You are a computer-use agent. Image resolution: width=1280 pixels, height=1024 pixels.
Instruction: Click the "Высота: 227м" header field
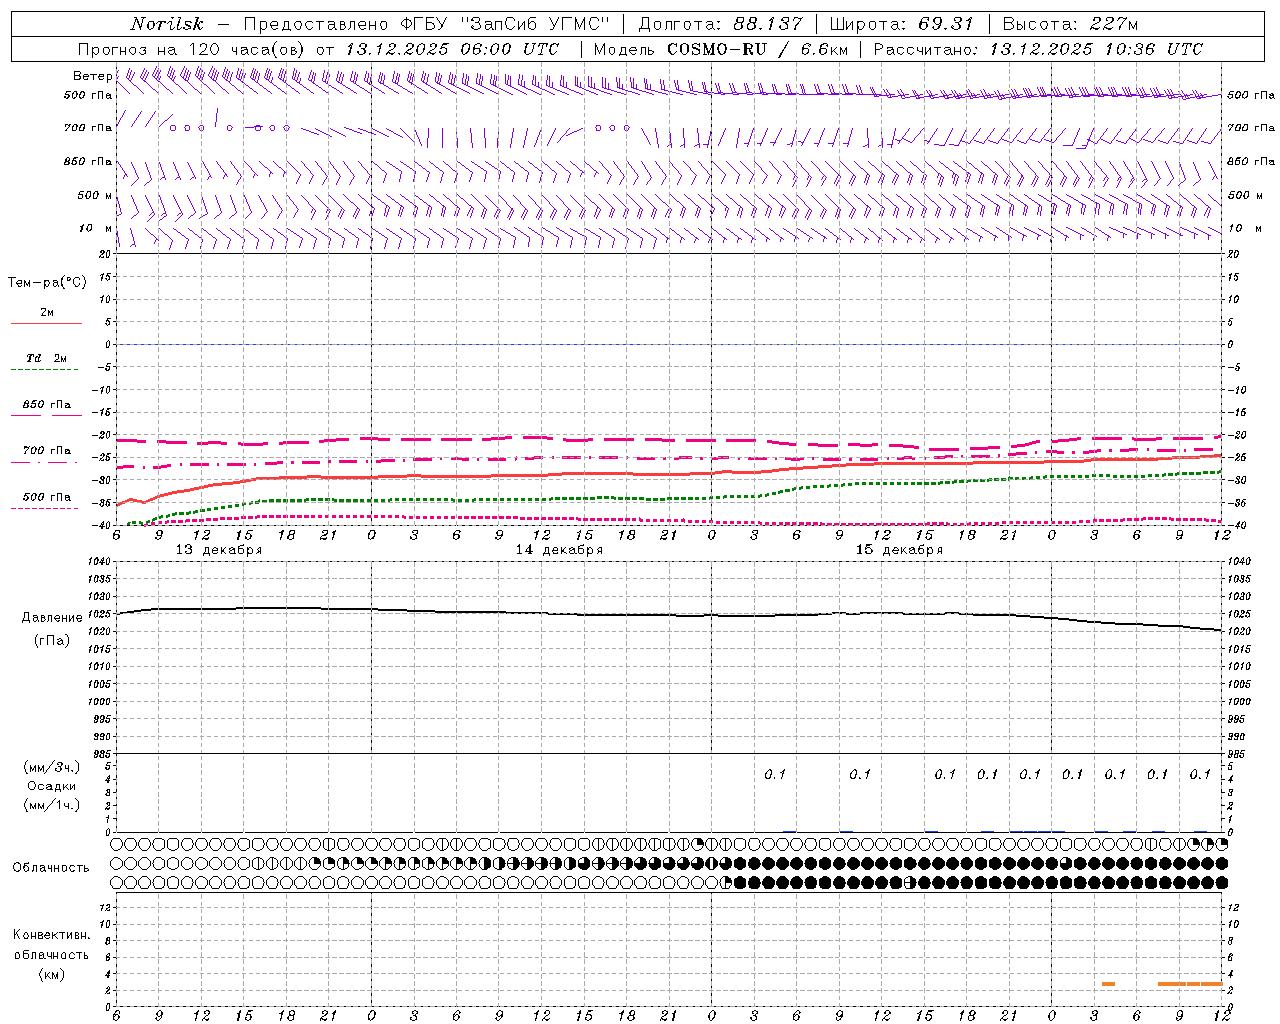click(1070, 24)
